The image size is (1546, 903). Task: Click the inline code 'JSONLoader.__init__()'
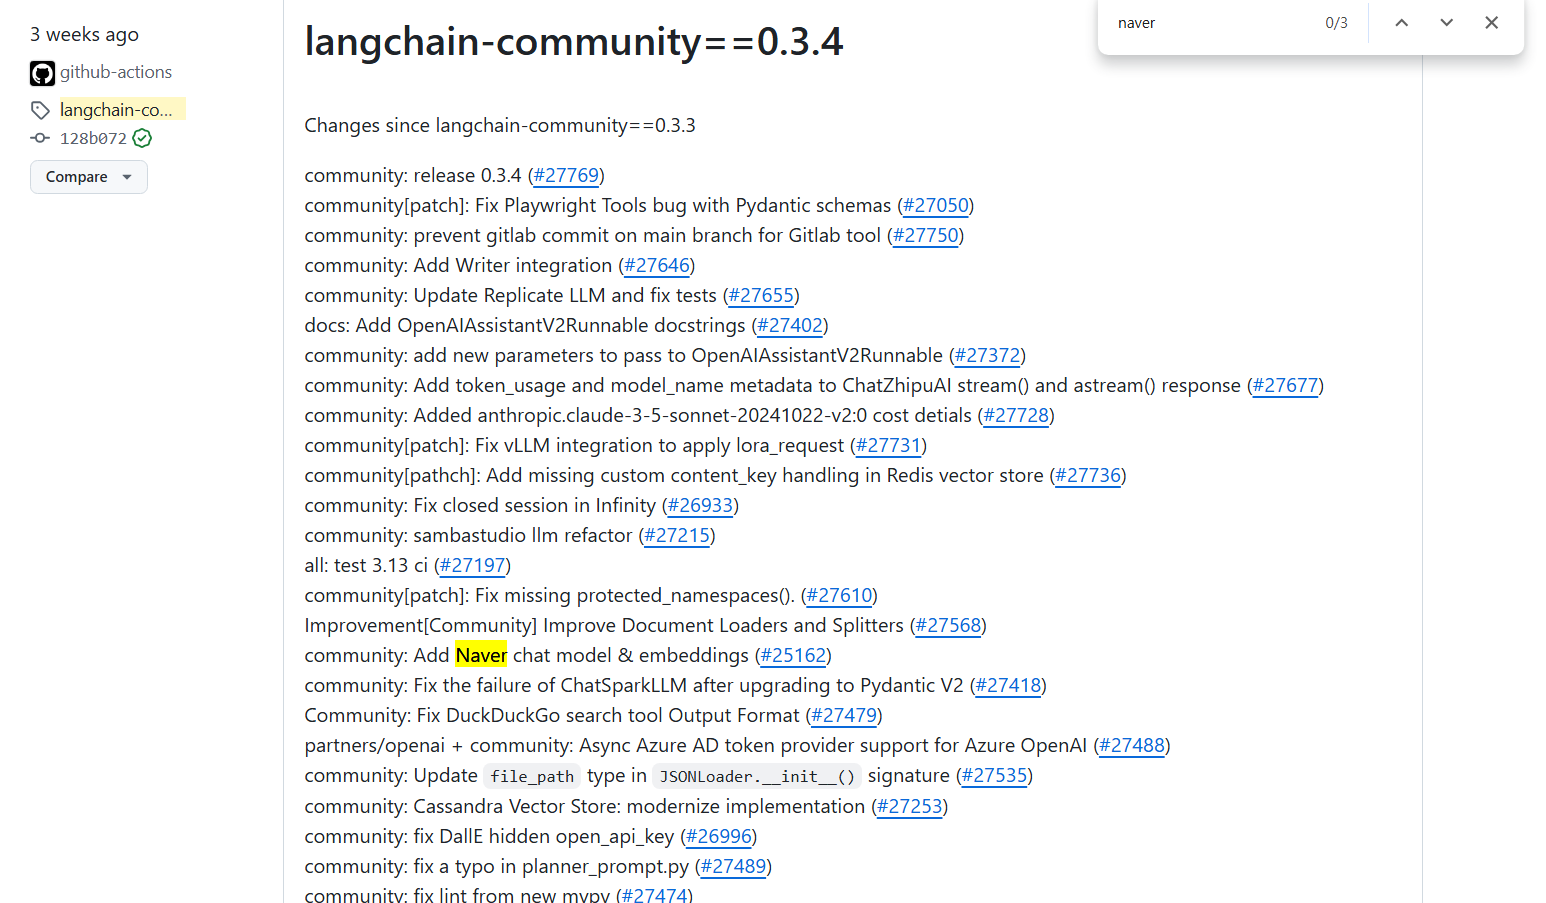tap(757, 777)
